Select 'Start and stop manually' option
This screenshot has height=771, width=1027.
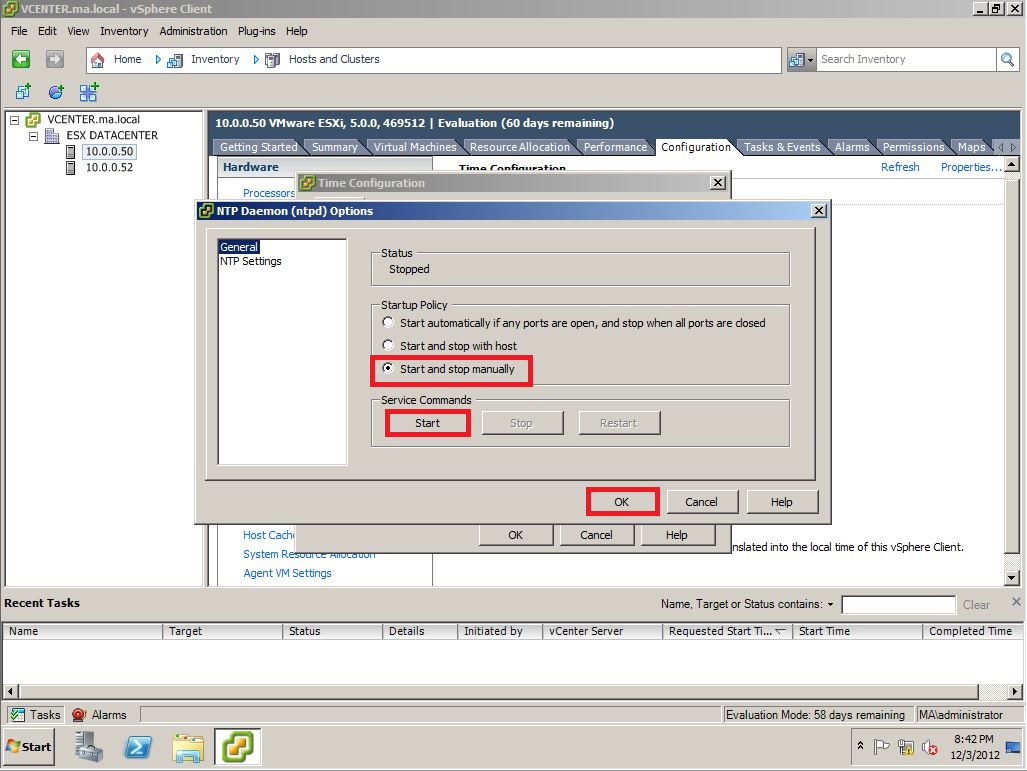pyautogui.click(x=388, y=368)
